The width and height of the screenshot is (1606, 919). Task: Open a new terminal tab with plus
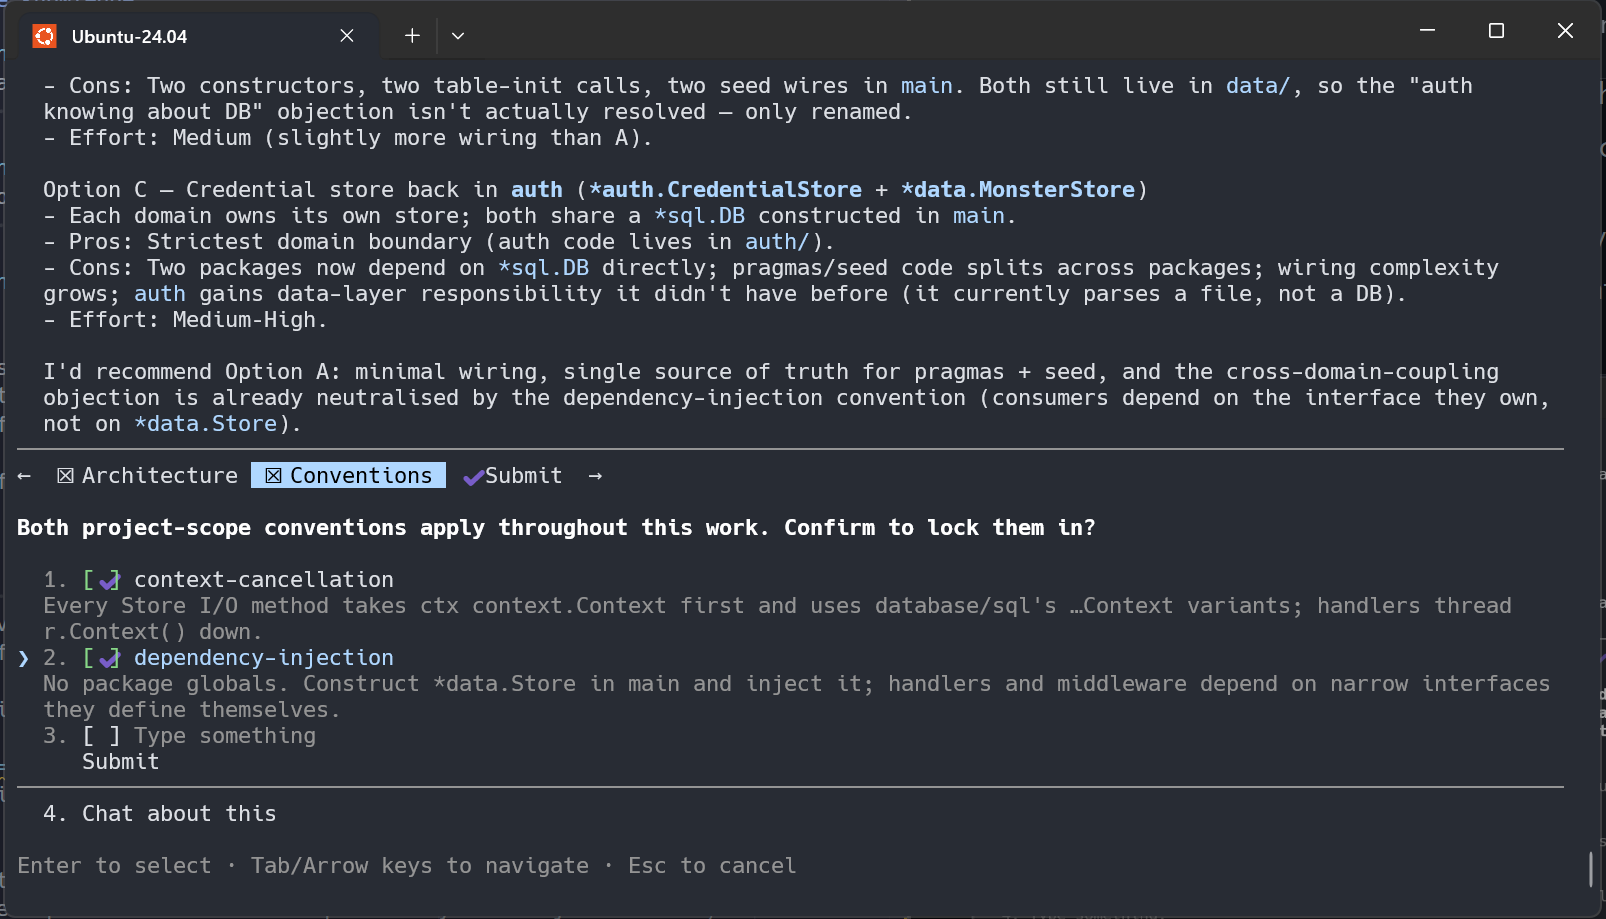pyautogui.click(x=412, y=36)
